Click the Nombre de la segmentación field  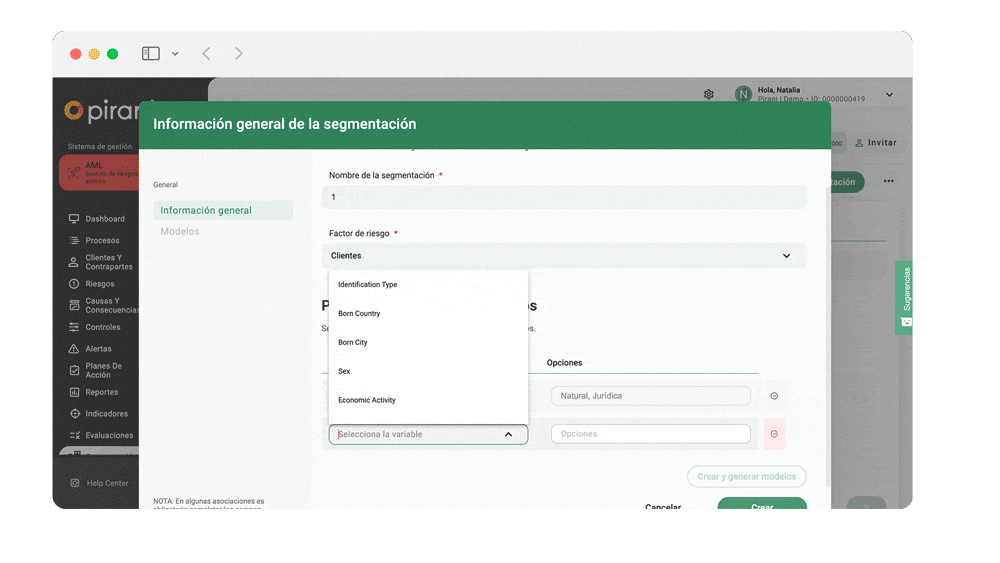pos(567,197)
